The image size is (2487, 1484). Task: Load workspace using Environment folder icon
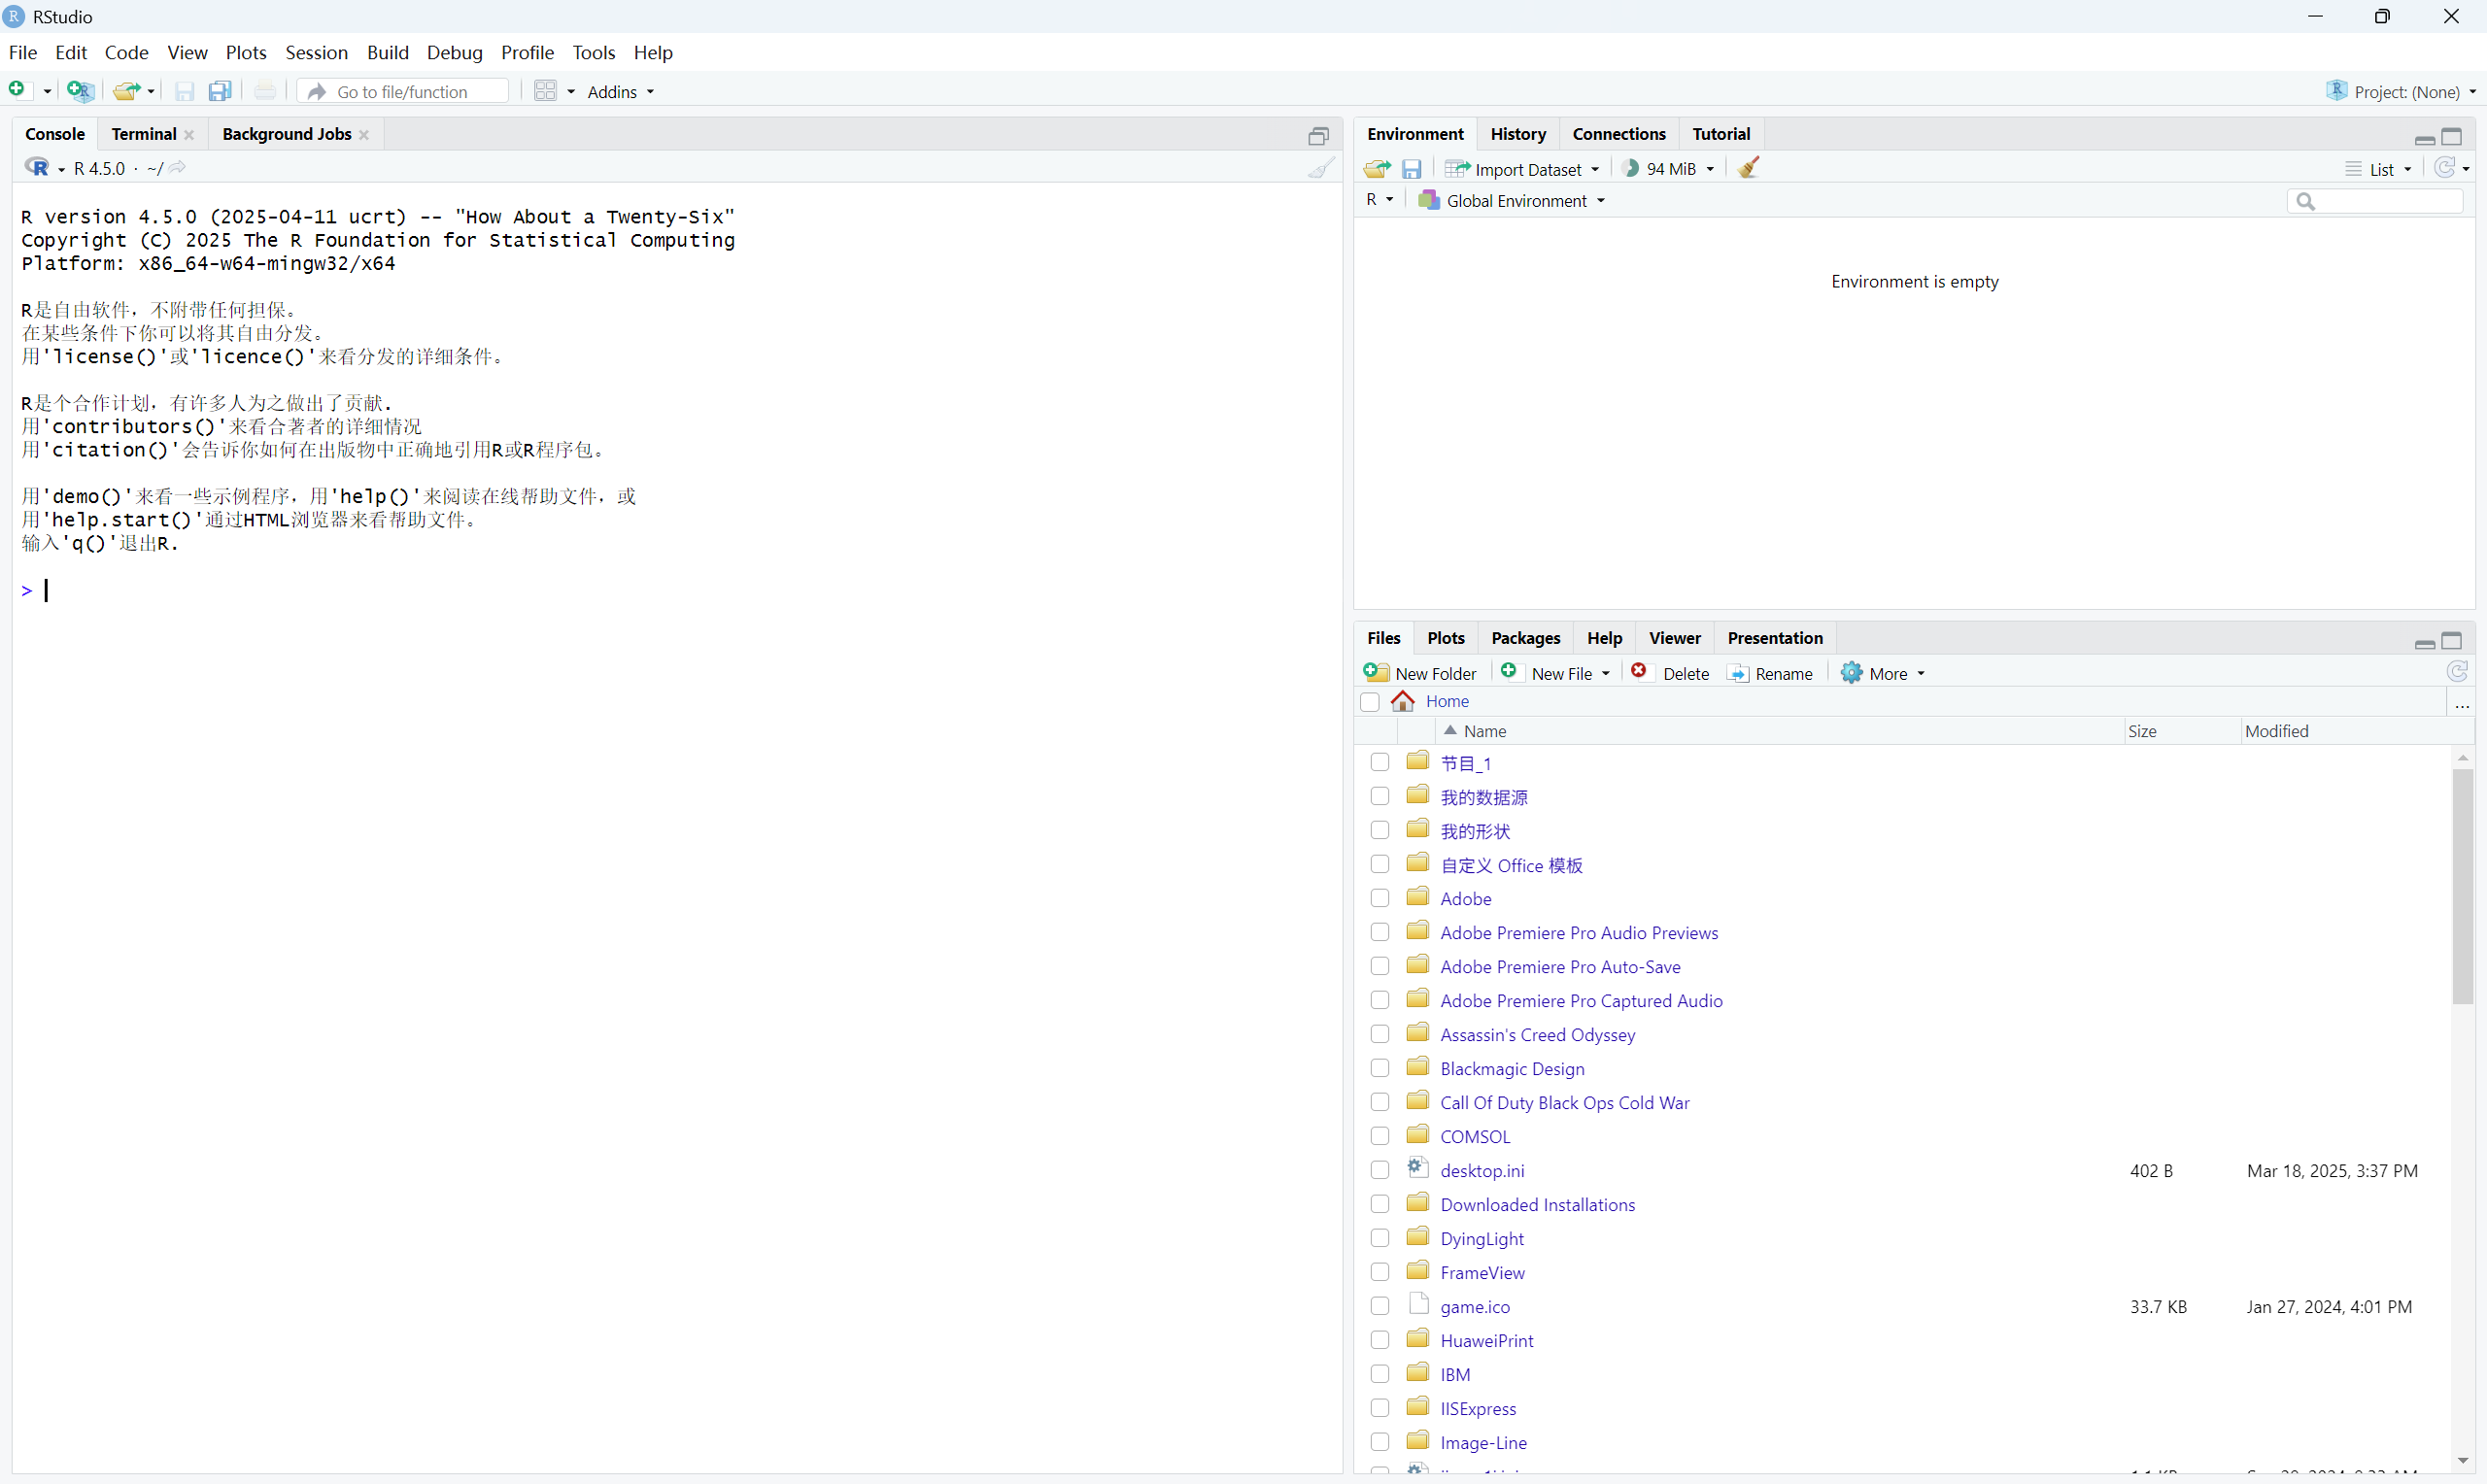pos(1377,169)
